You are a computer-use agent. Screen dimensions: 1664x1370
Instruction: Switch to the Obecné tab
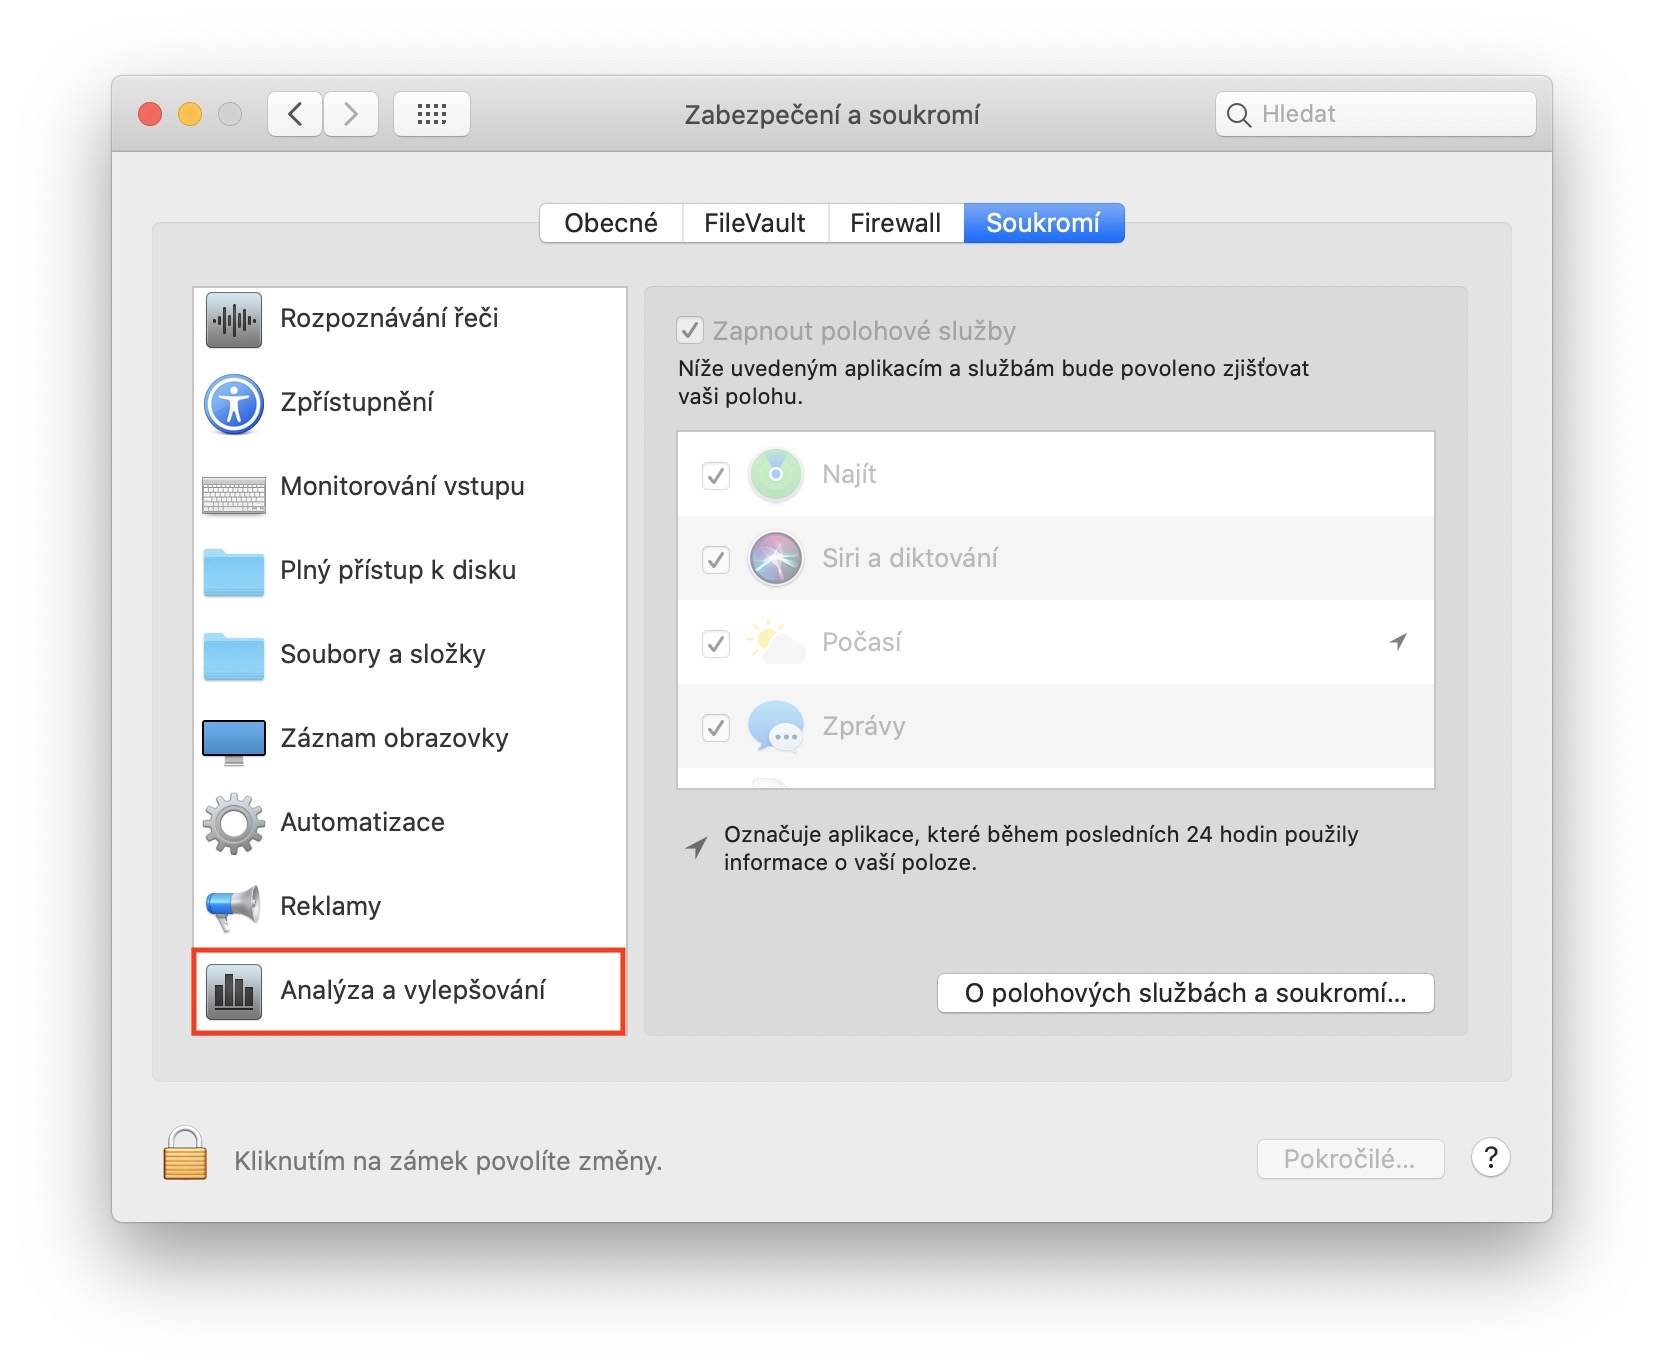point(611,223)
